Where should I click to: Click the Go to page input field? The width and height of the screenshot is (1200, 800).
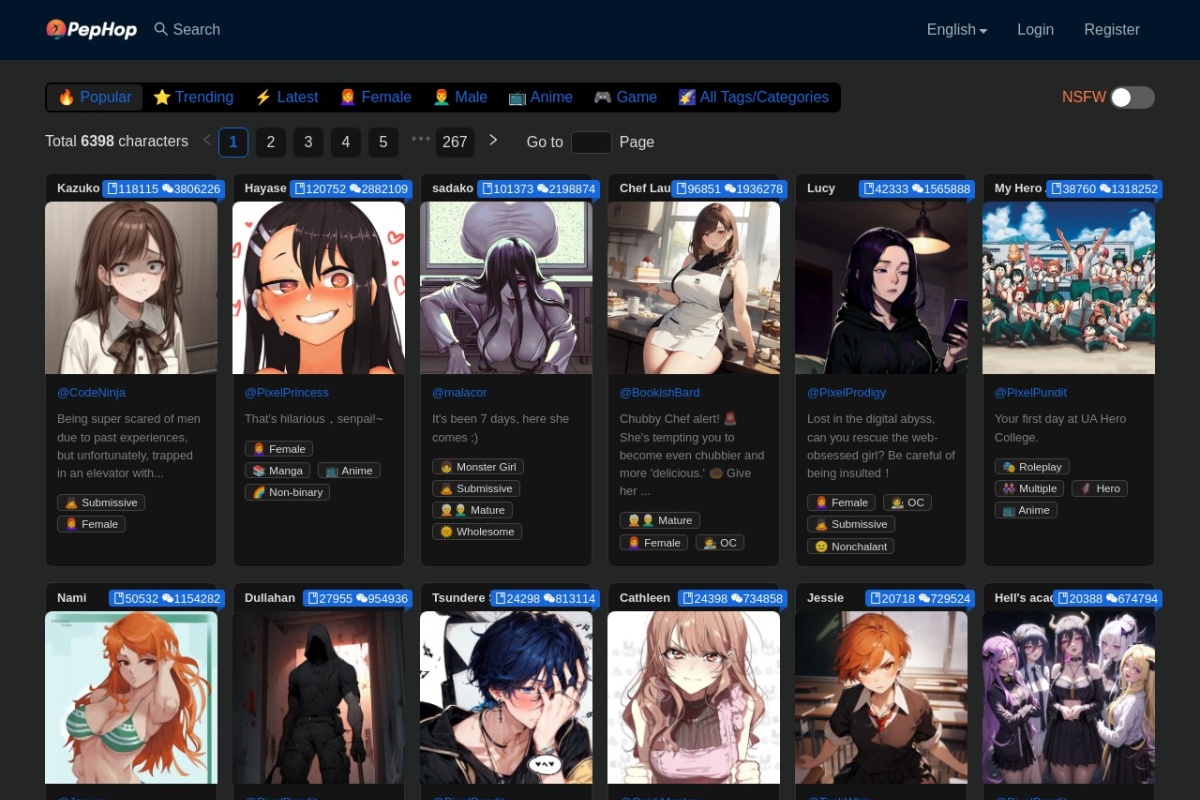(591, 142)
